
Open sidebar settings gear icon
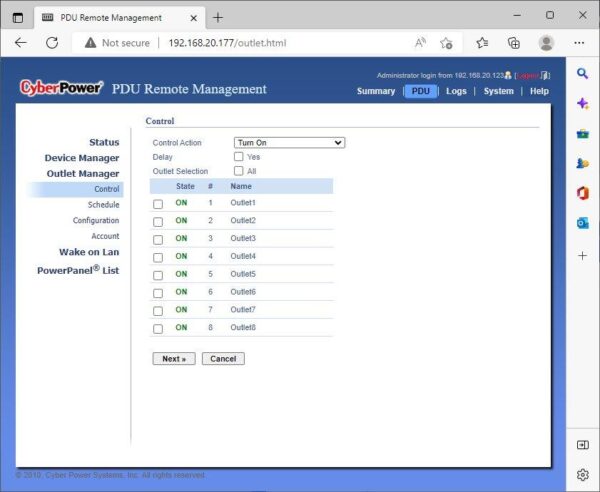(x=583, y=474)
